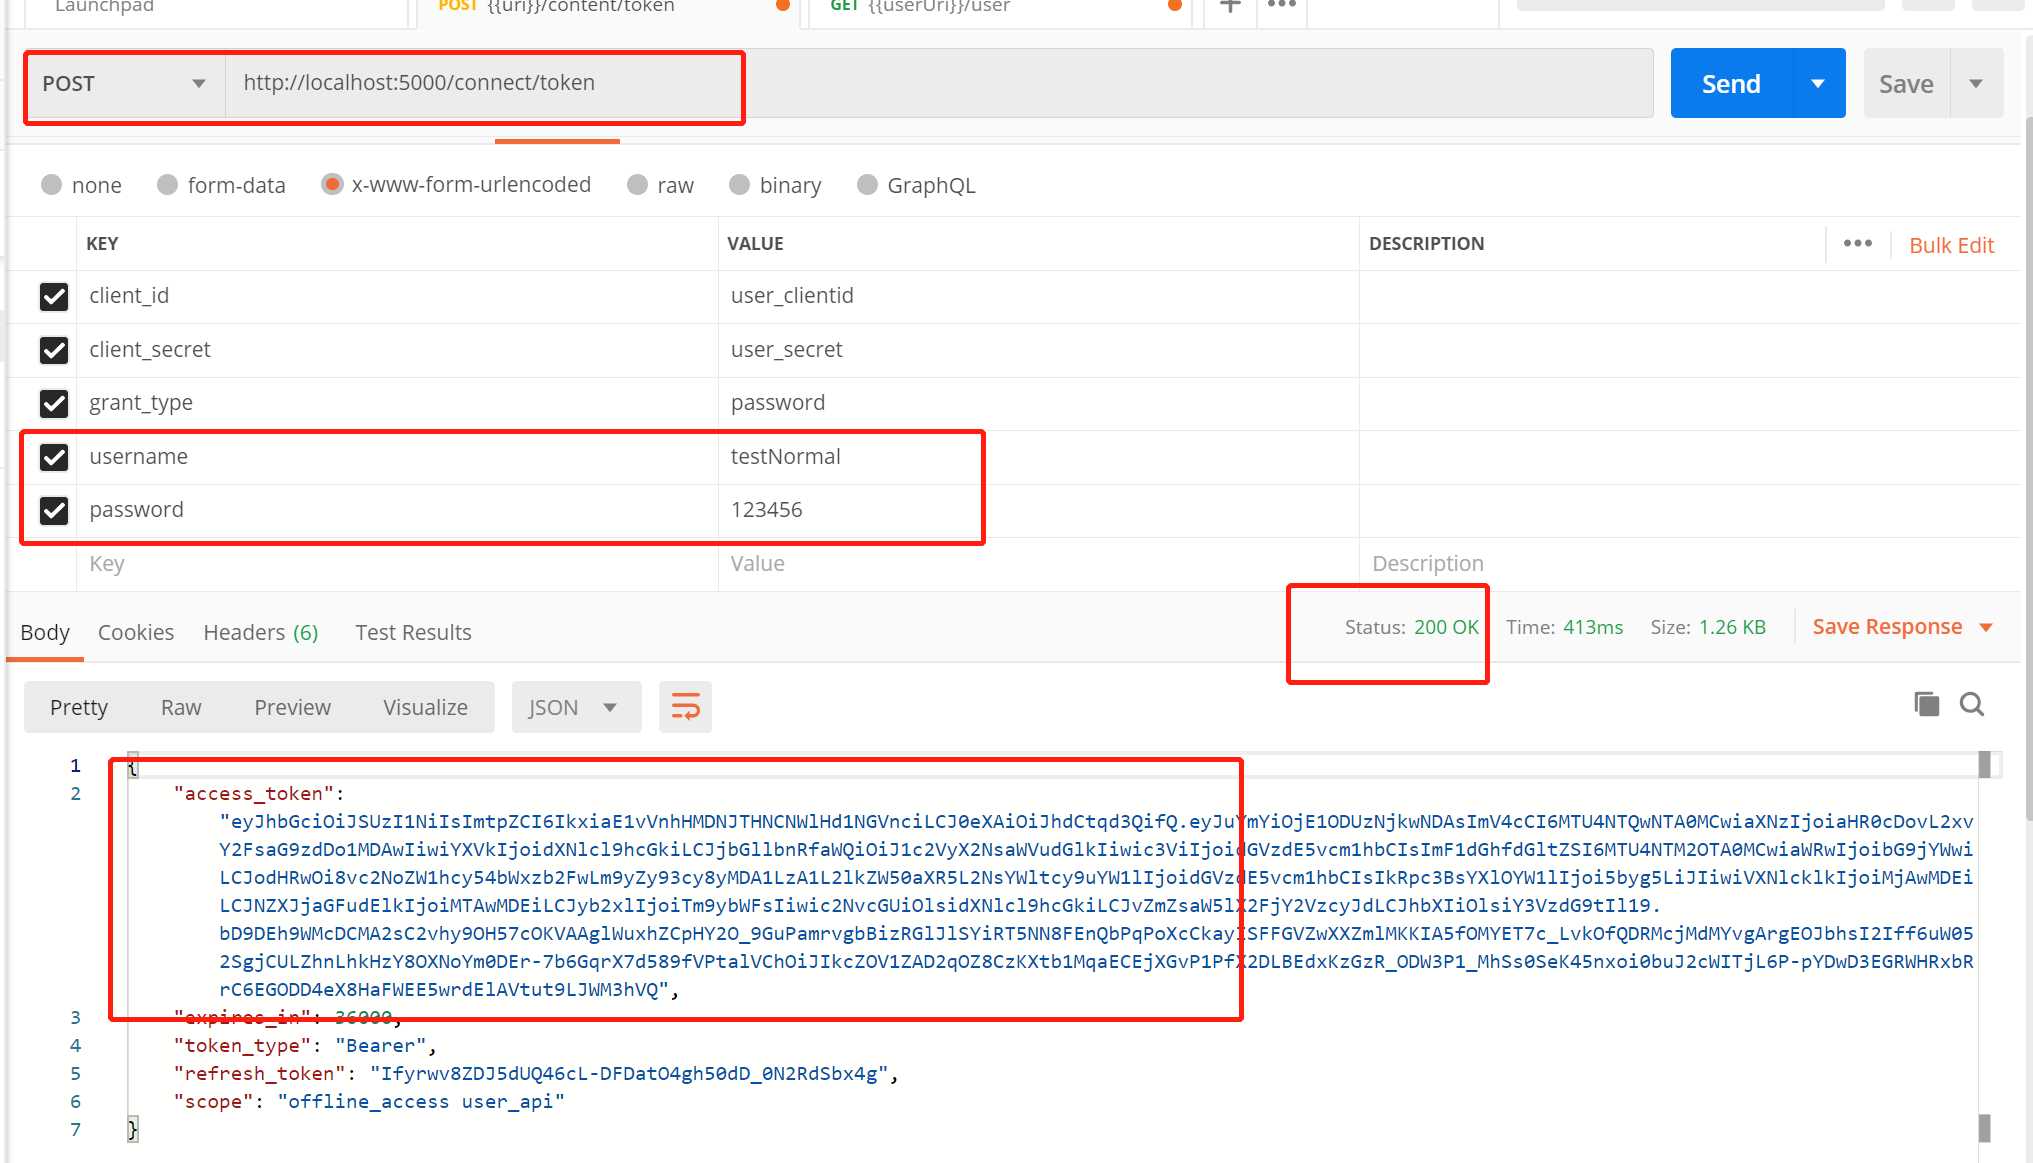This screenshot has width=2033, height=1163.
Task: Copy the response body to clipboard
Action: point(1926,704)
